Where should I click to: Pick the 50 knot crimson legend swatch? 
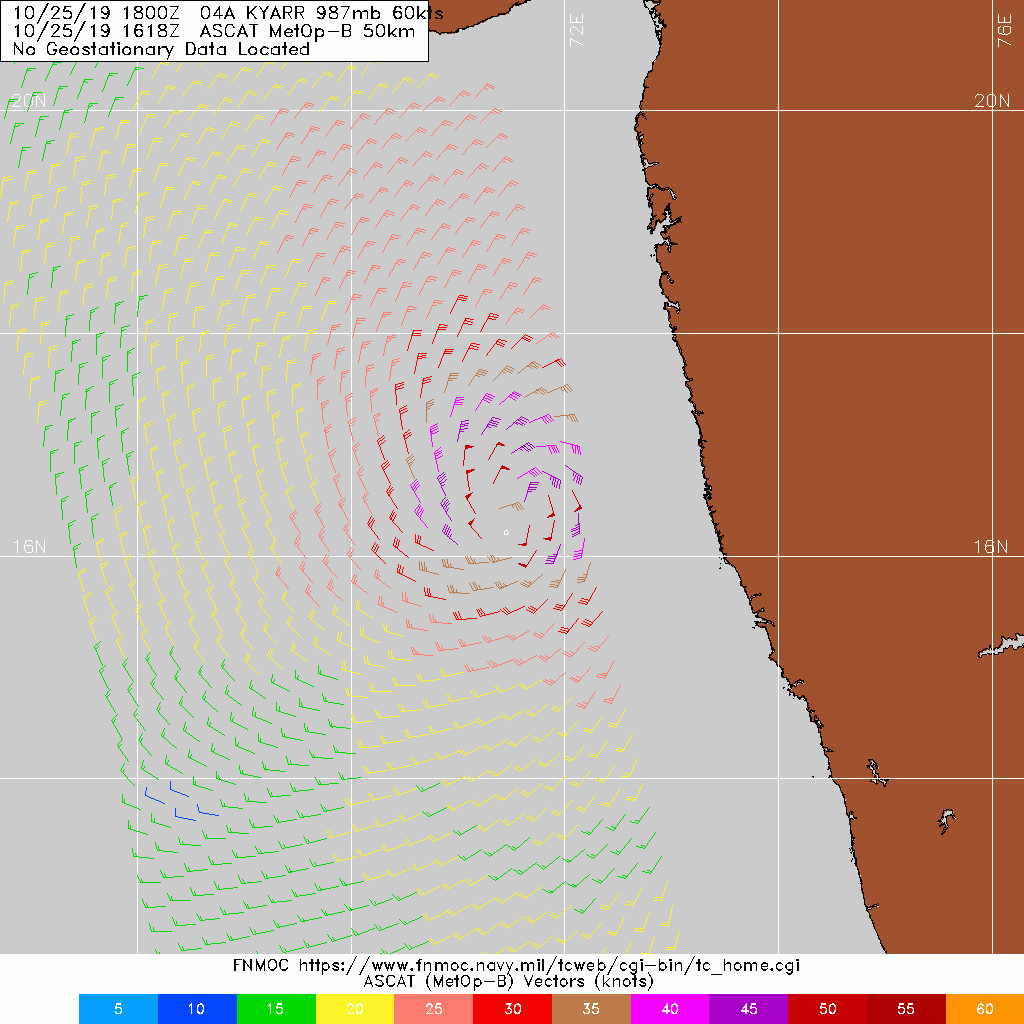[x=828, y=1008]
